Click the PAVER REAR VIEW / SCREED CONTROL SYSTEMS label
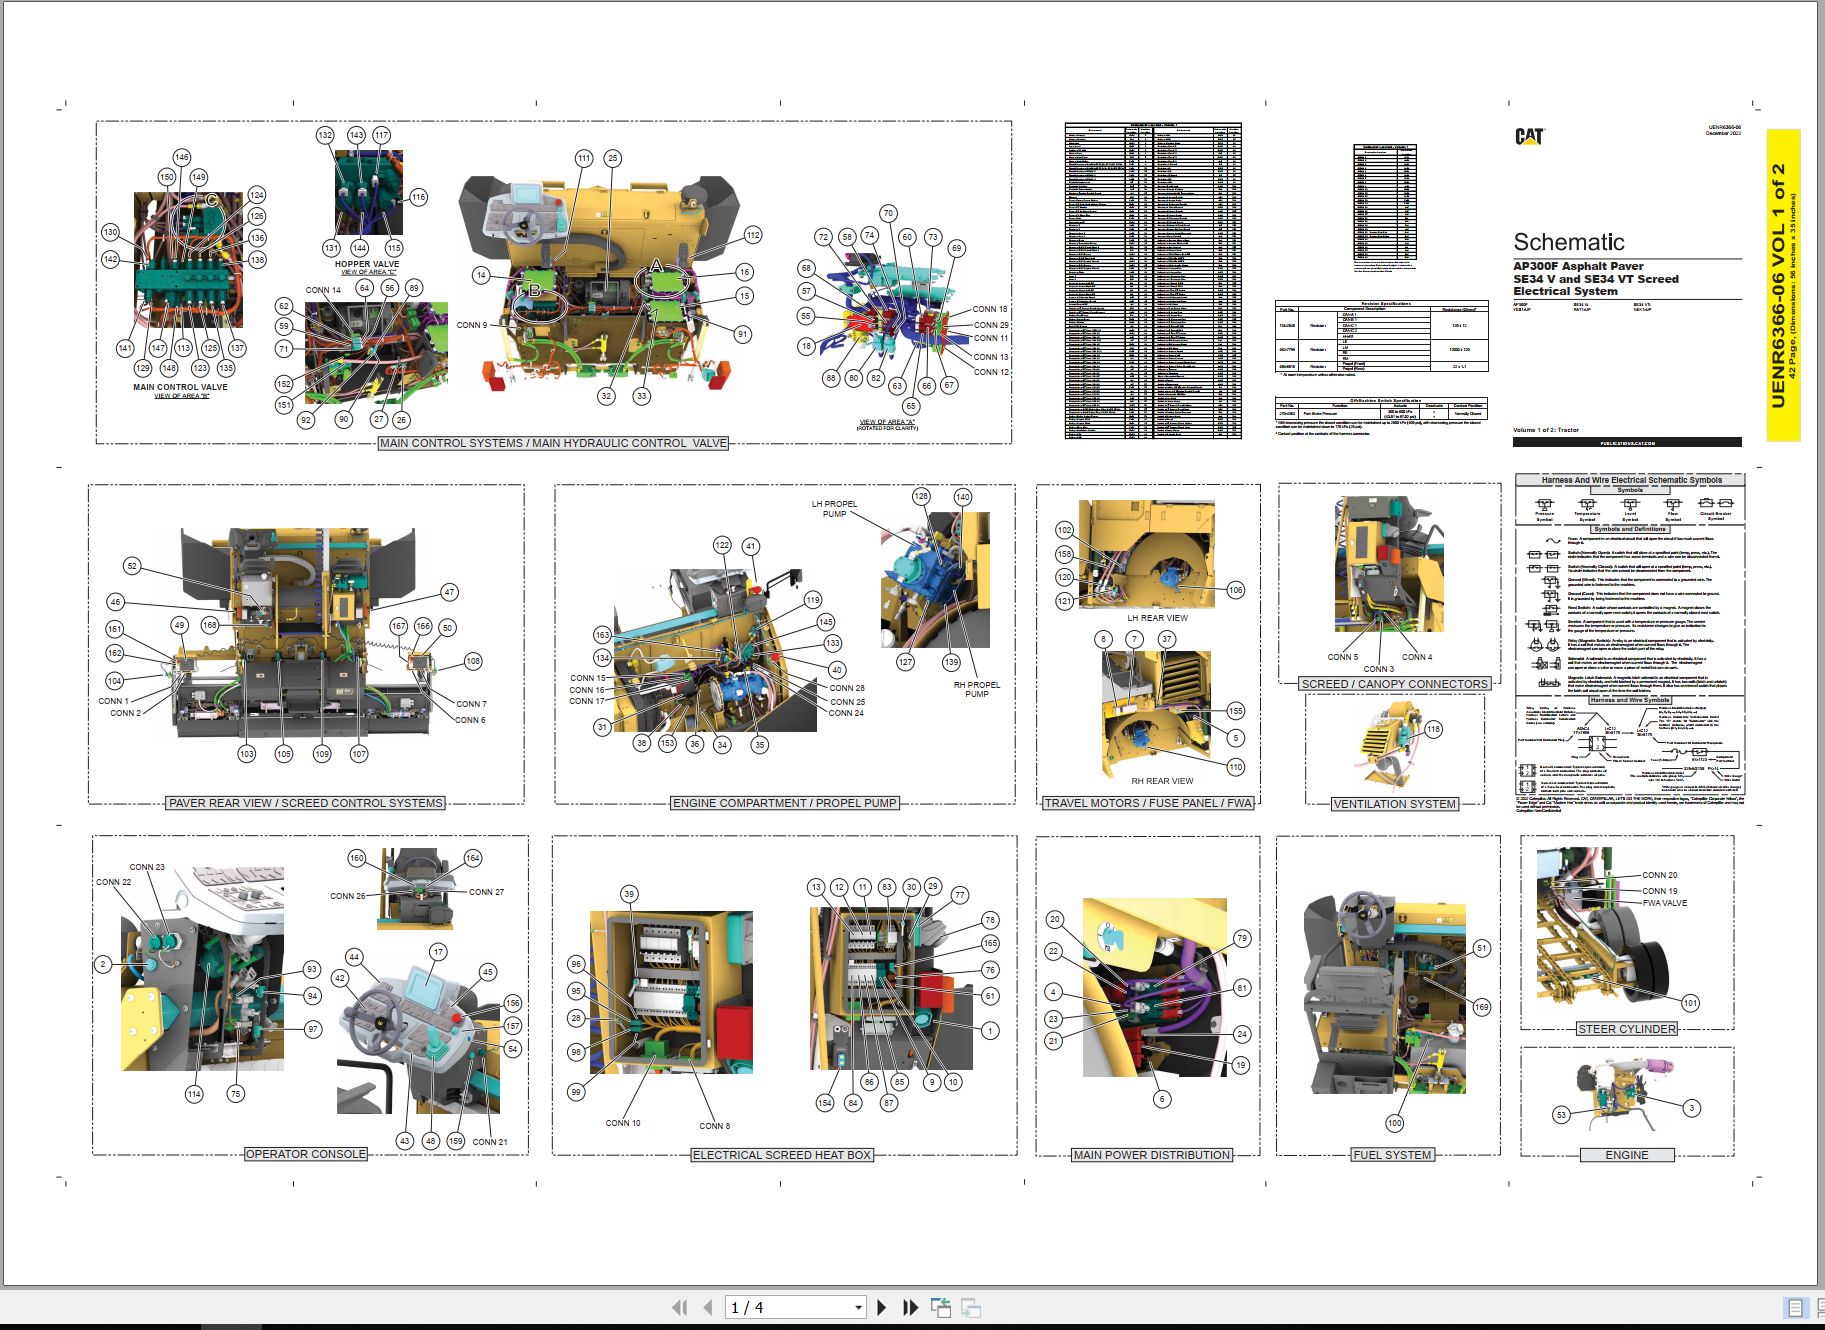The image size is (1825, 1330). point(305,803)
